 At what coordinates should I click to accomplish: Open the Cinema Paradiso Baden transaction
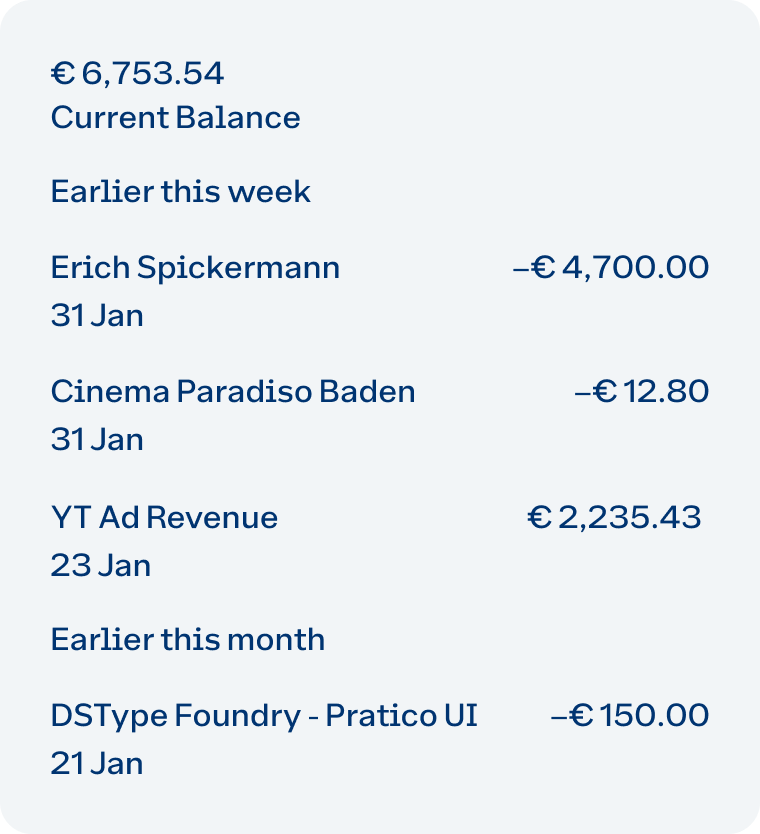point(380,415)
